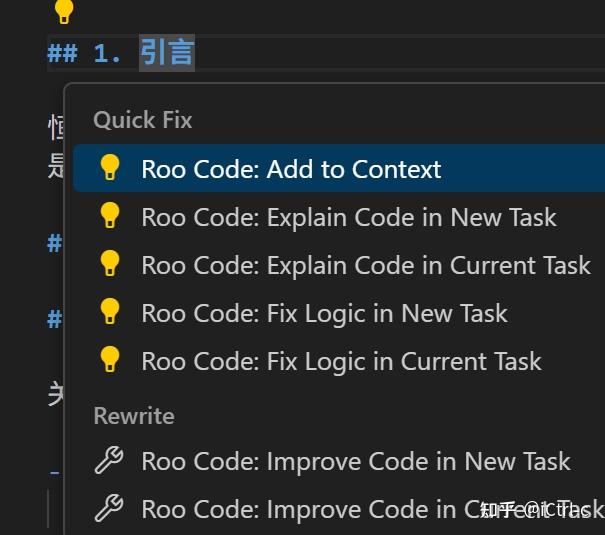
Task: Click the '## 1.' markdown heading prefix
Action: click(84, 53)
